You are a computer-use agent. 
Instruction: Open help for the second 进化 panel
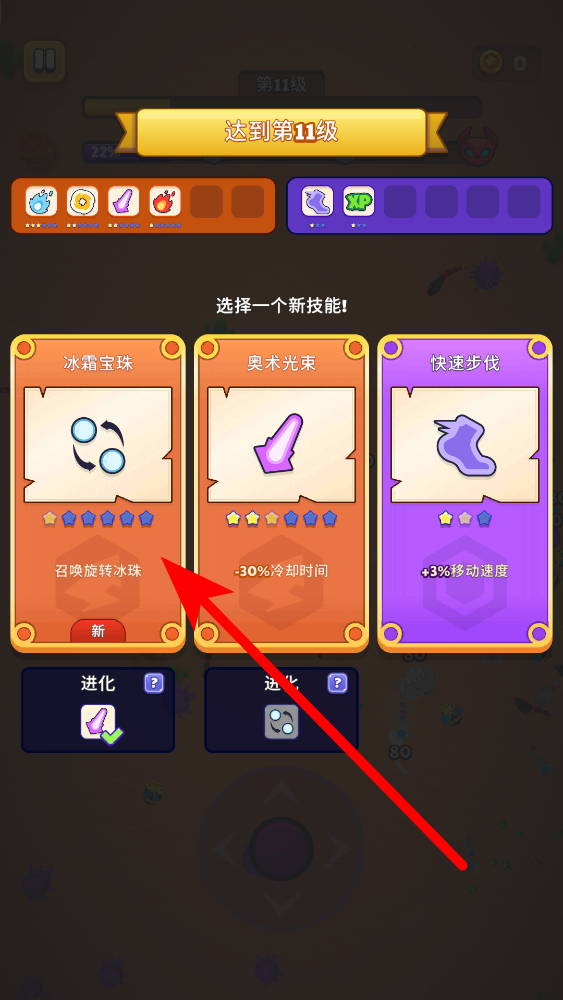pyautogui.click(x=337, y=684)
